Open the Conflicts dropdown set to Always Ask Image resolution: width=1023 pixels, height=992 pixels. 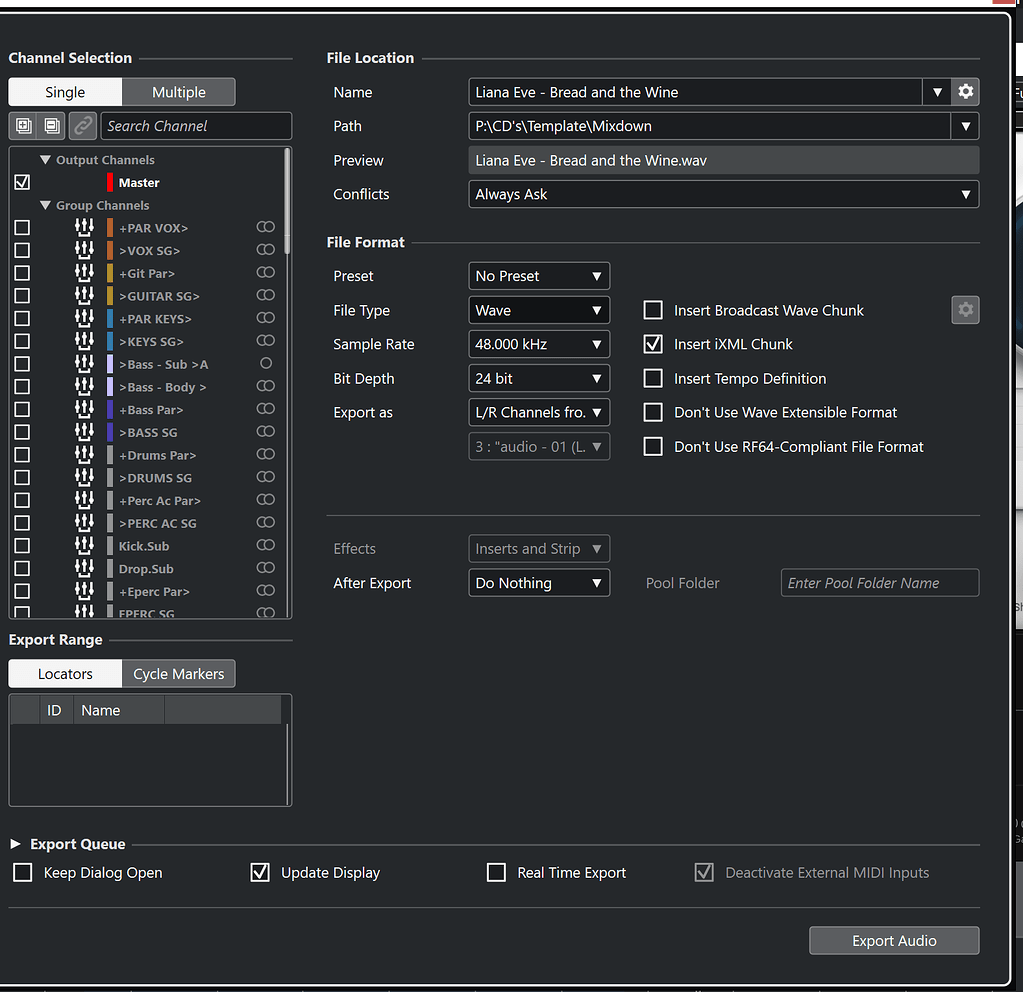point(723,194)
